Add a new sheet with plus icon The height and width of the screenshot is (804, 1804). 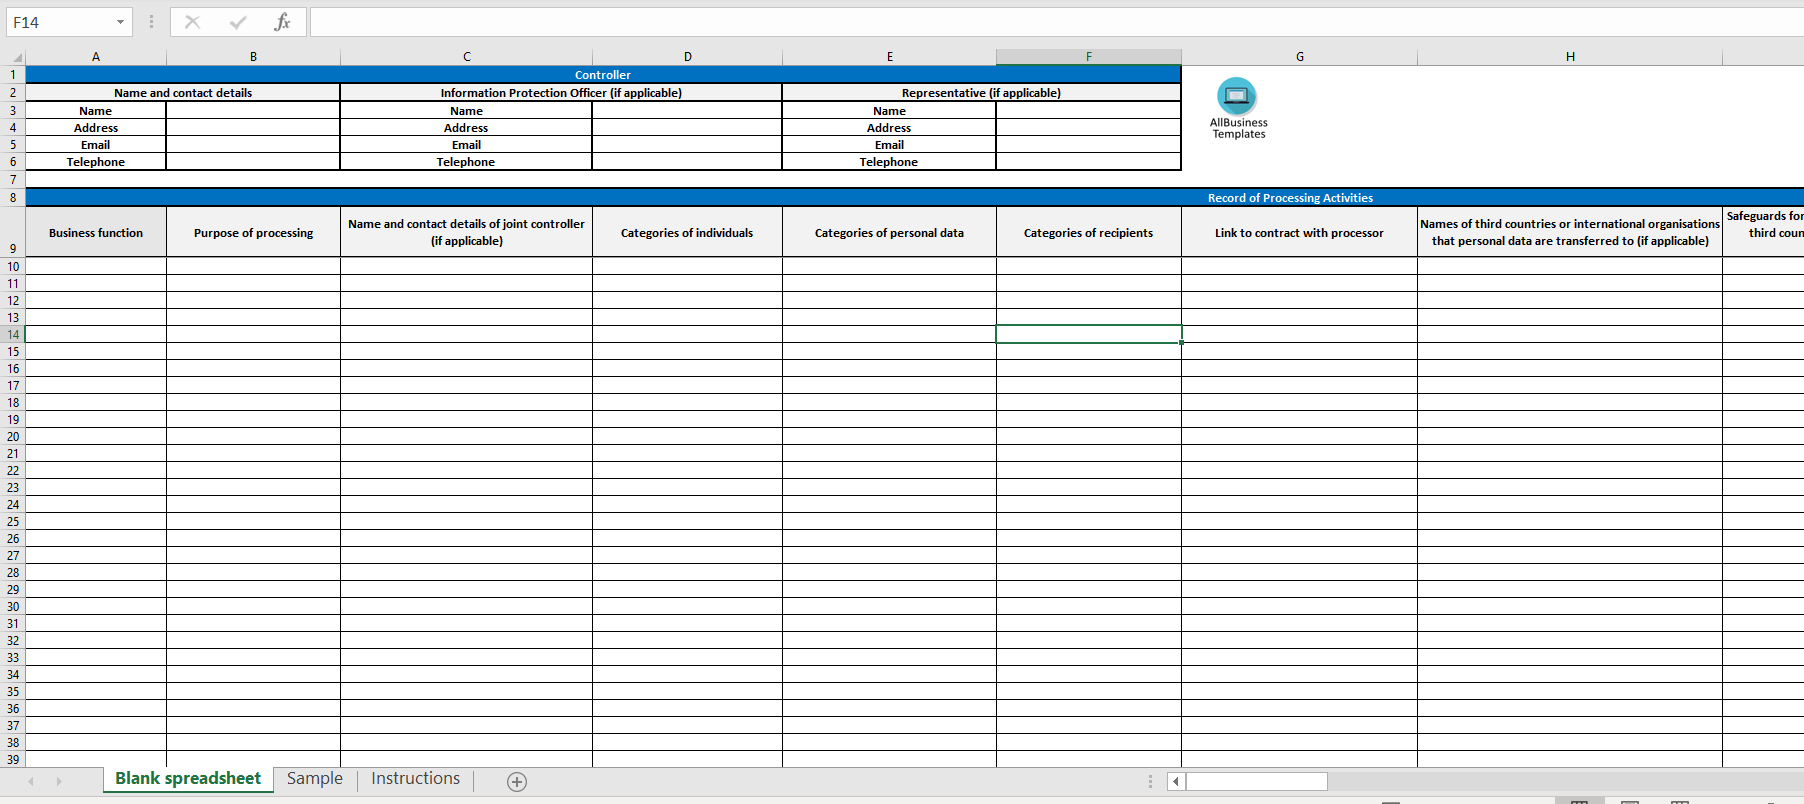click(517, 782)
